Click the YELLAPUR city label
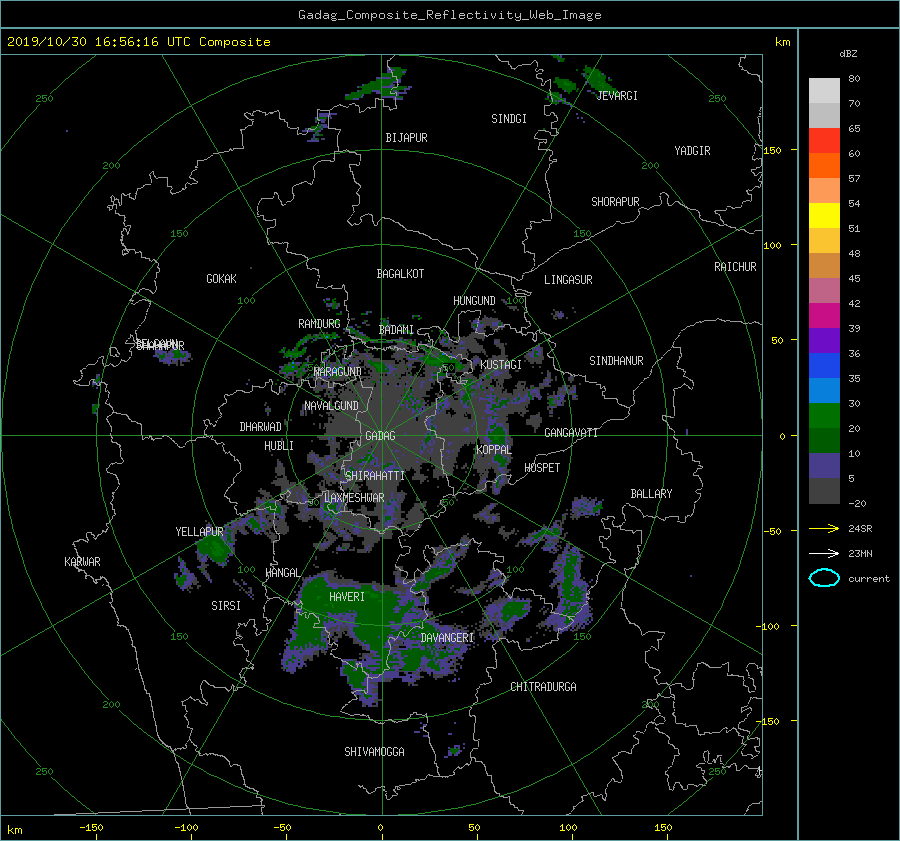The image size is (900, 841). (199, 532)
